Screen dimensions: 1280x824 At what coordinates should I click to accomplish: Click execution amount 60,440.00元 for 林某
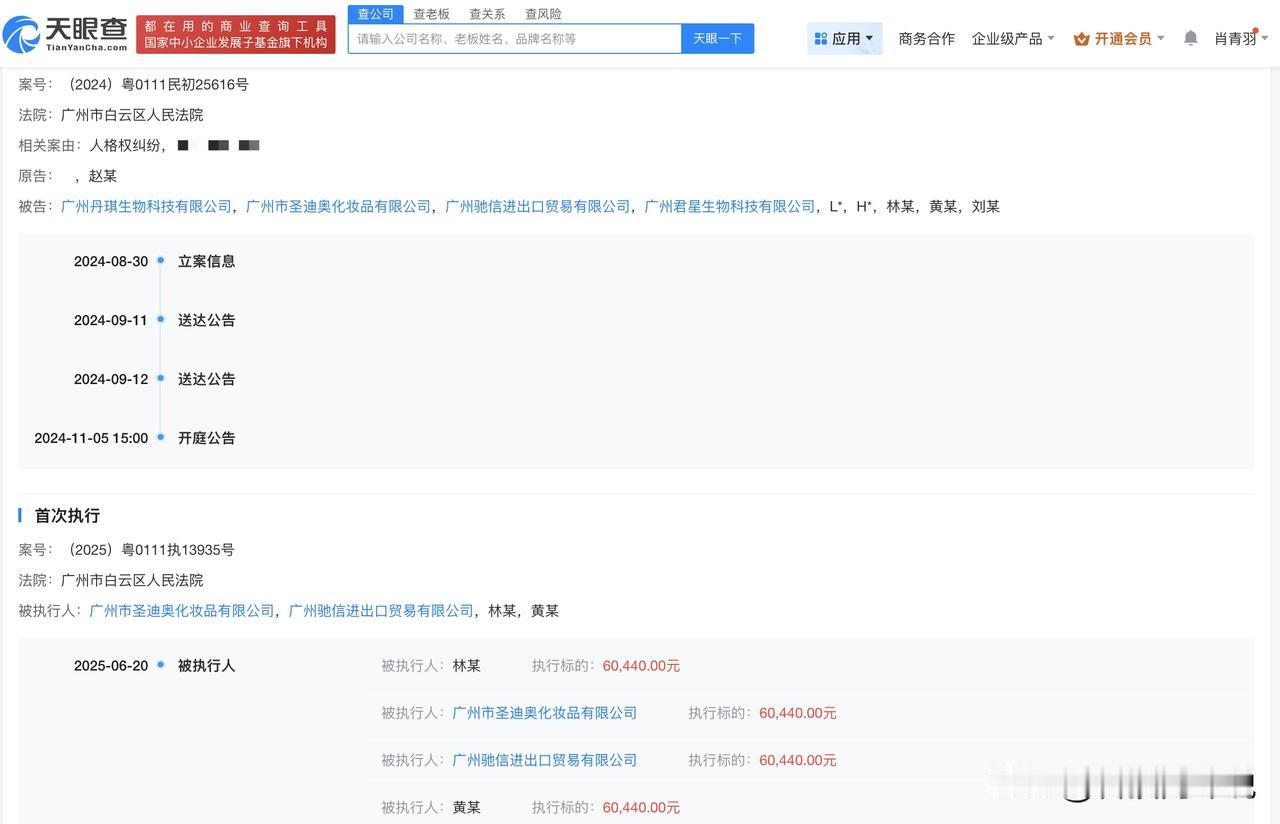641,665
